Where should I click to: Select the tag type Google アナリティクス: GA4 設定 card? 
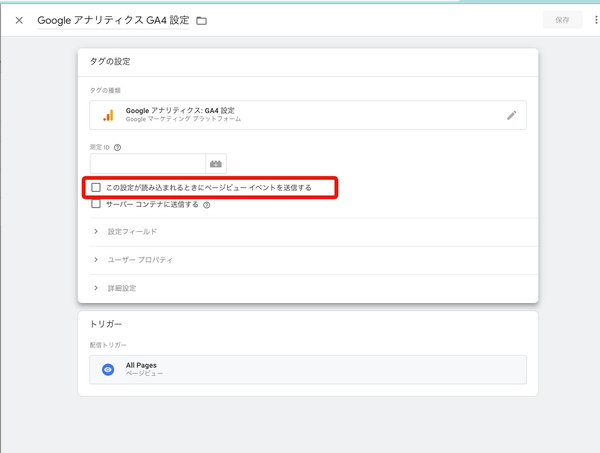click(308, 115)
